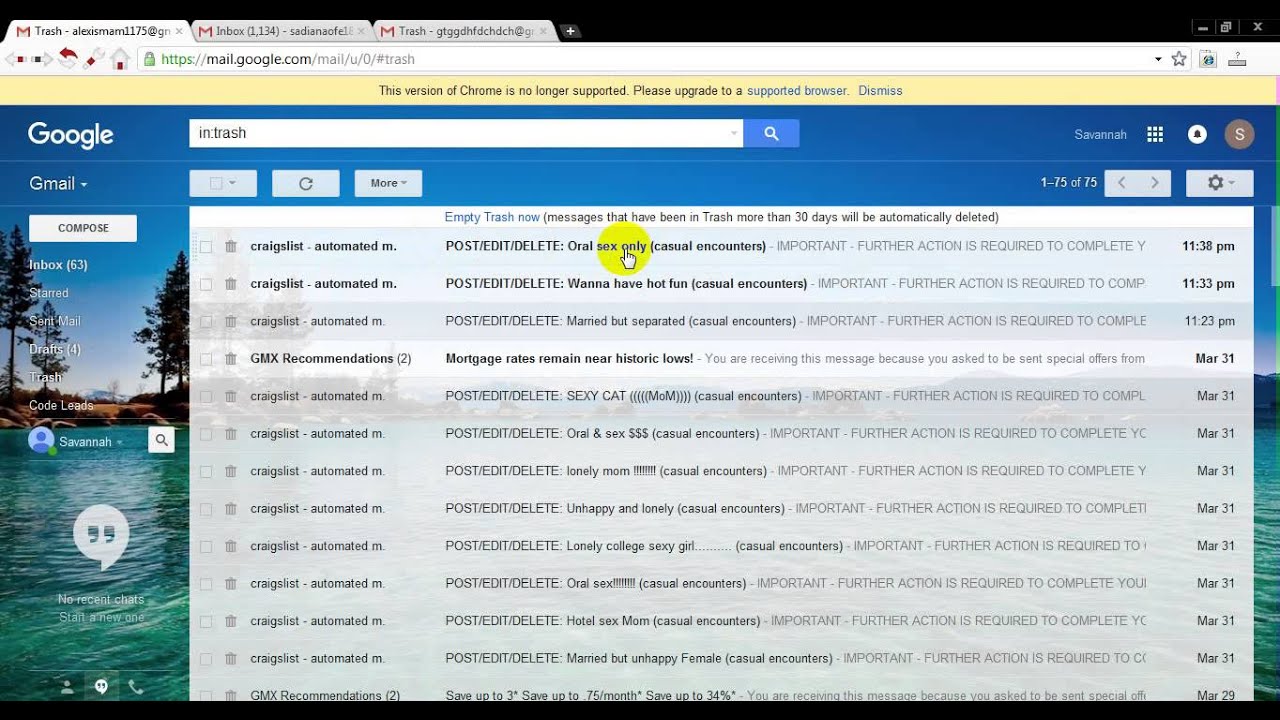Image resolution: width=1280 pixels, height=720 pixels.
Task: Select the Married but unhappy Female checkbox
Action: pyautogui.click(x=205, y=659)
